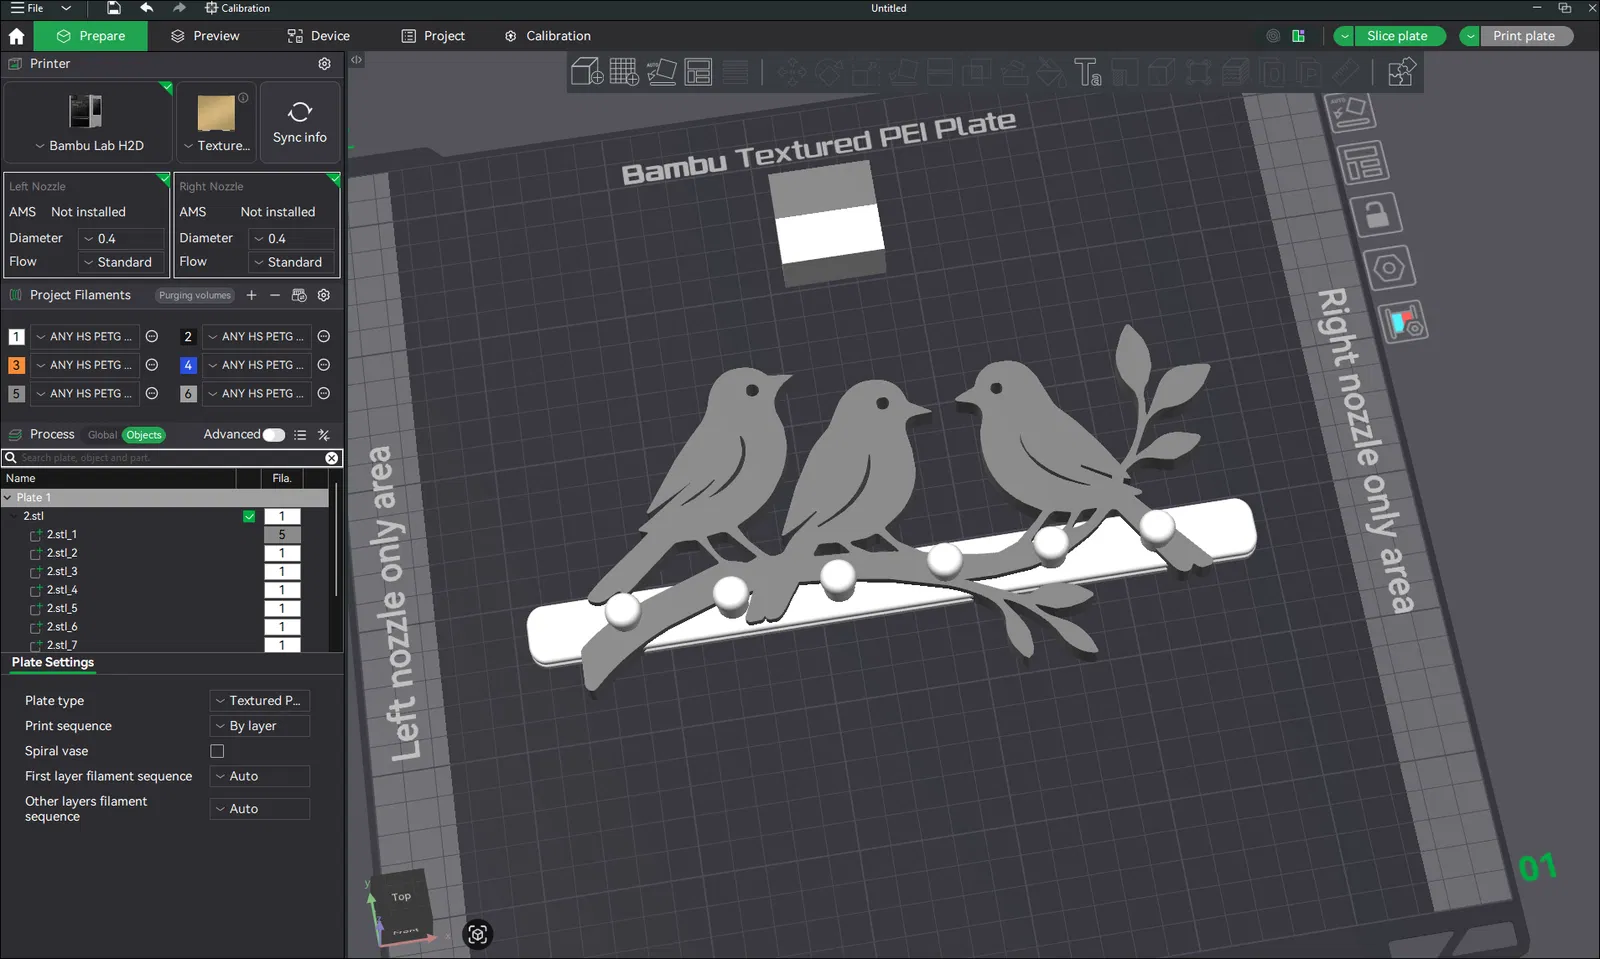Image resolution: width=1600 pixels, height=959 pixels.
Task: Click the Arrange all objects icon
Action: click(x=698, y=72)
